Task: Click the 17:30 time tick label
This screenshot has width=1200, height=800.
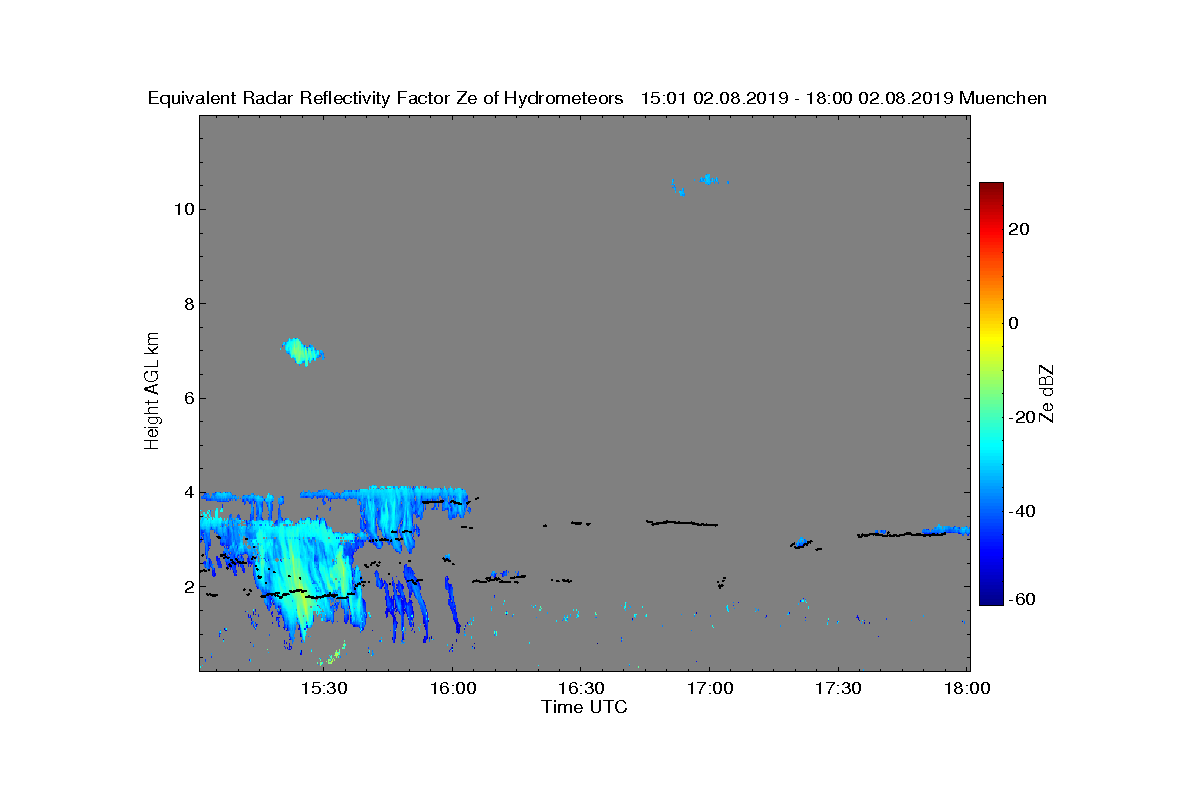Action: pos(838,688)
